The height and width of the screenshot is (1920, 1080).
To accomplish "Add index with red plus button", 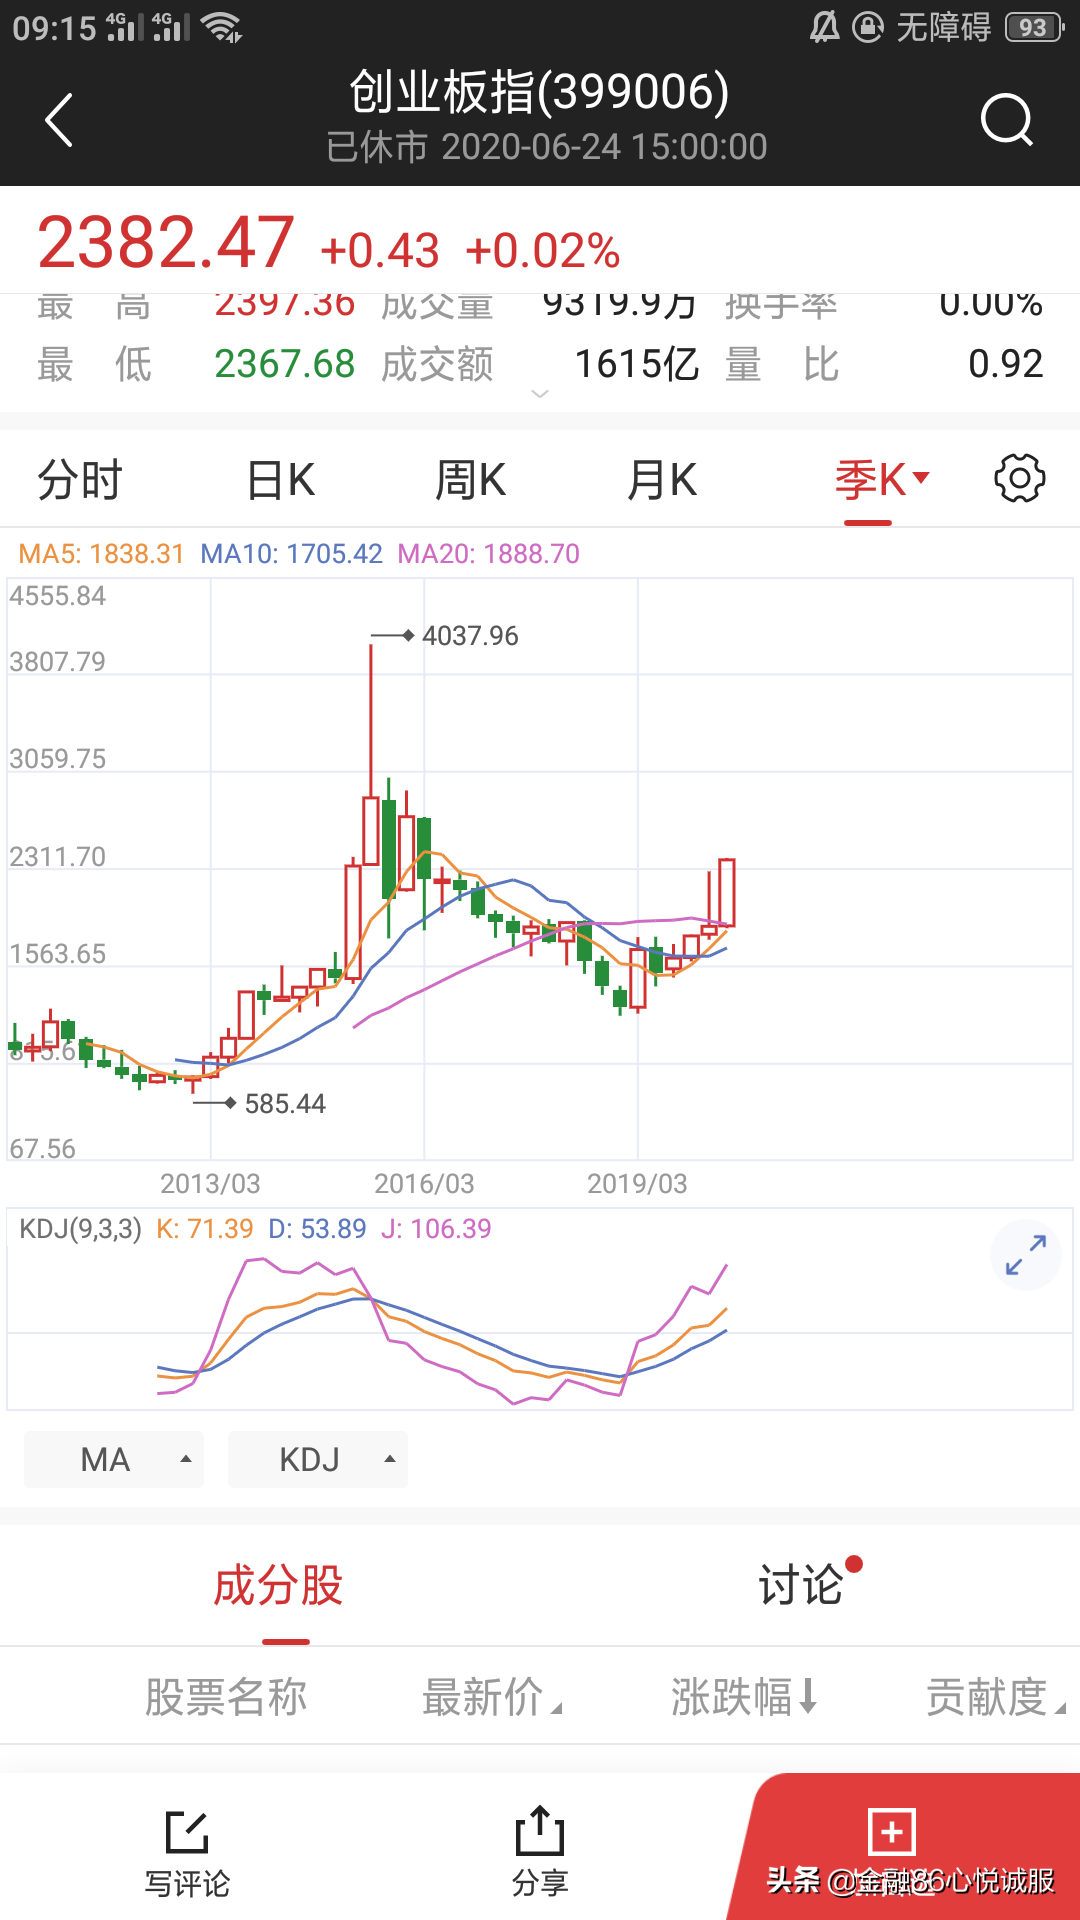I will (x=892, y=1832).
